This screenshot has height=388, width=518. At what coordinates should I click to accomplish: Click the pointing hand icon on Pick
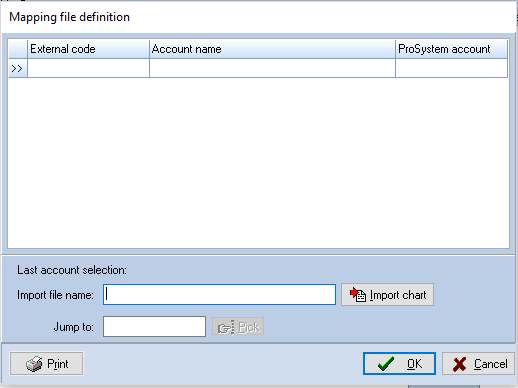tap(226, 327)
